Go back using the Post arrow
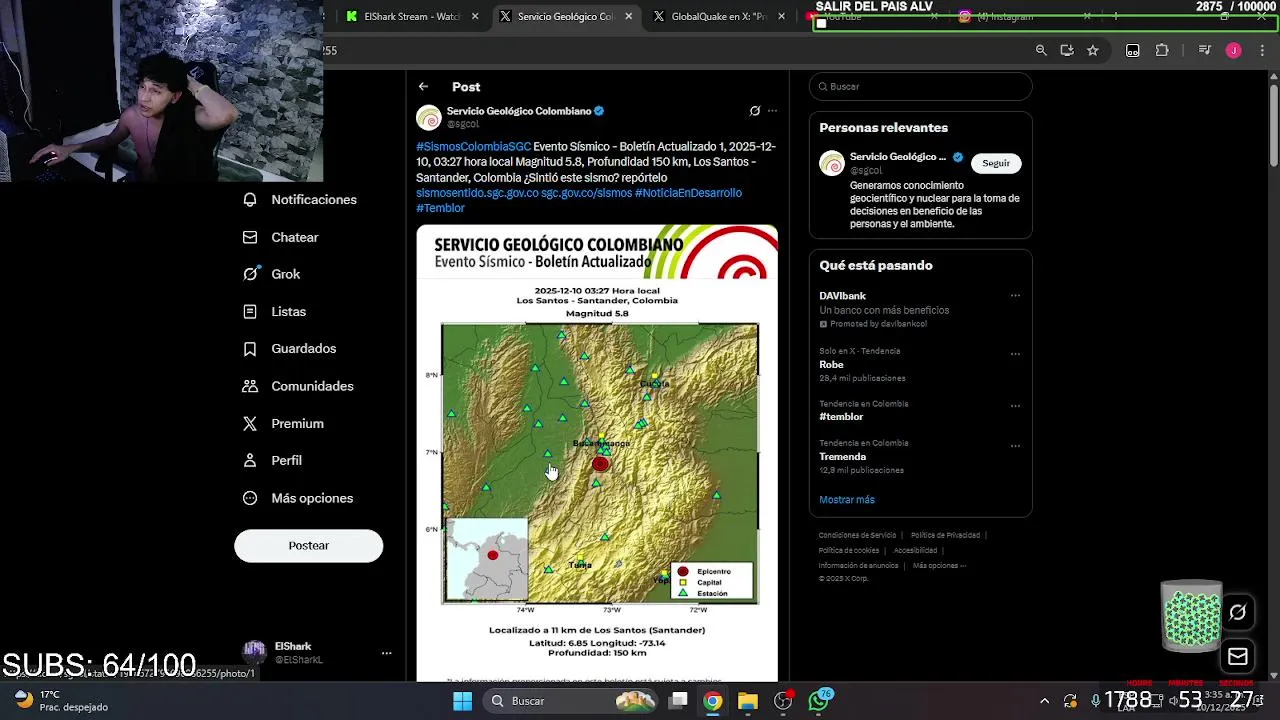 coord(423,87)
